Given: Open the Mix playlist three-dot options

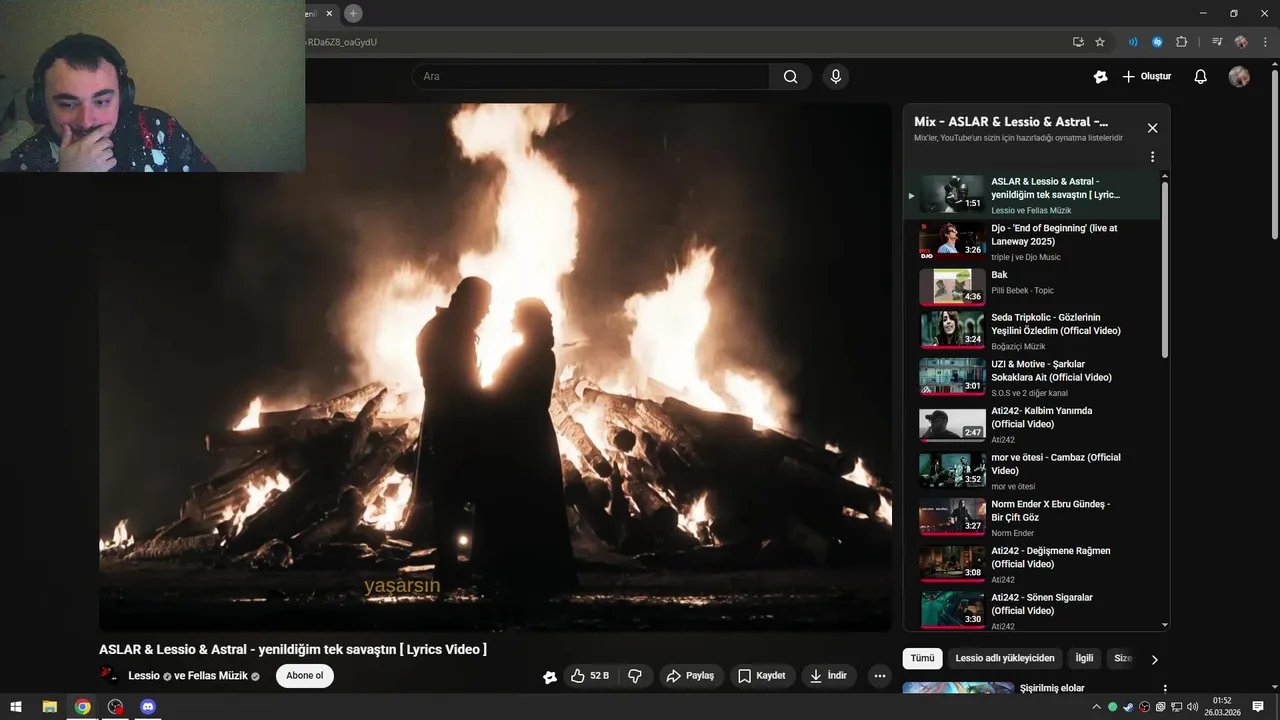Looking at the screenshot, I should point(1152,157).
